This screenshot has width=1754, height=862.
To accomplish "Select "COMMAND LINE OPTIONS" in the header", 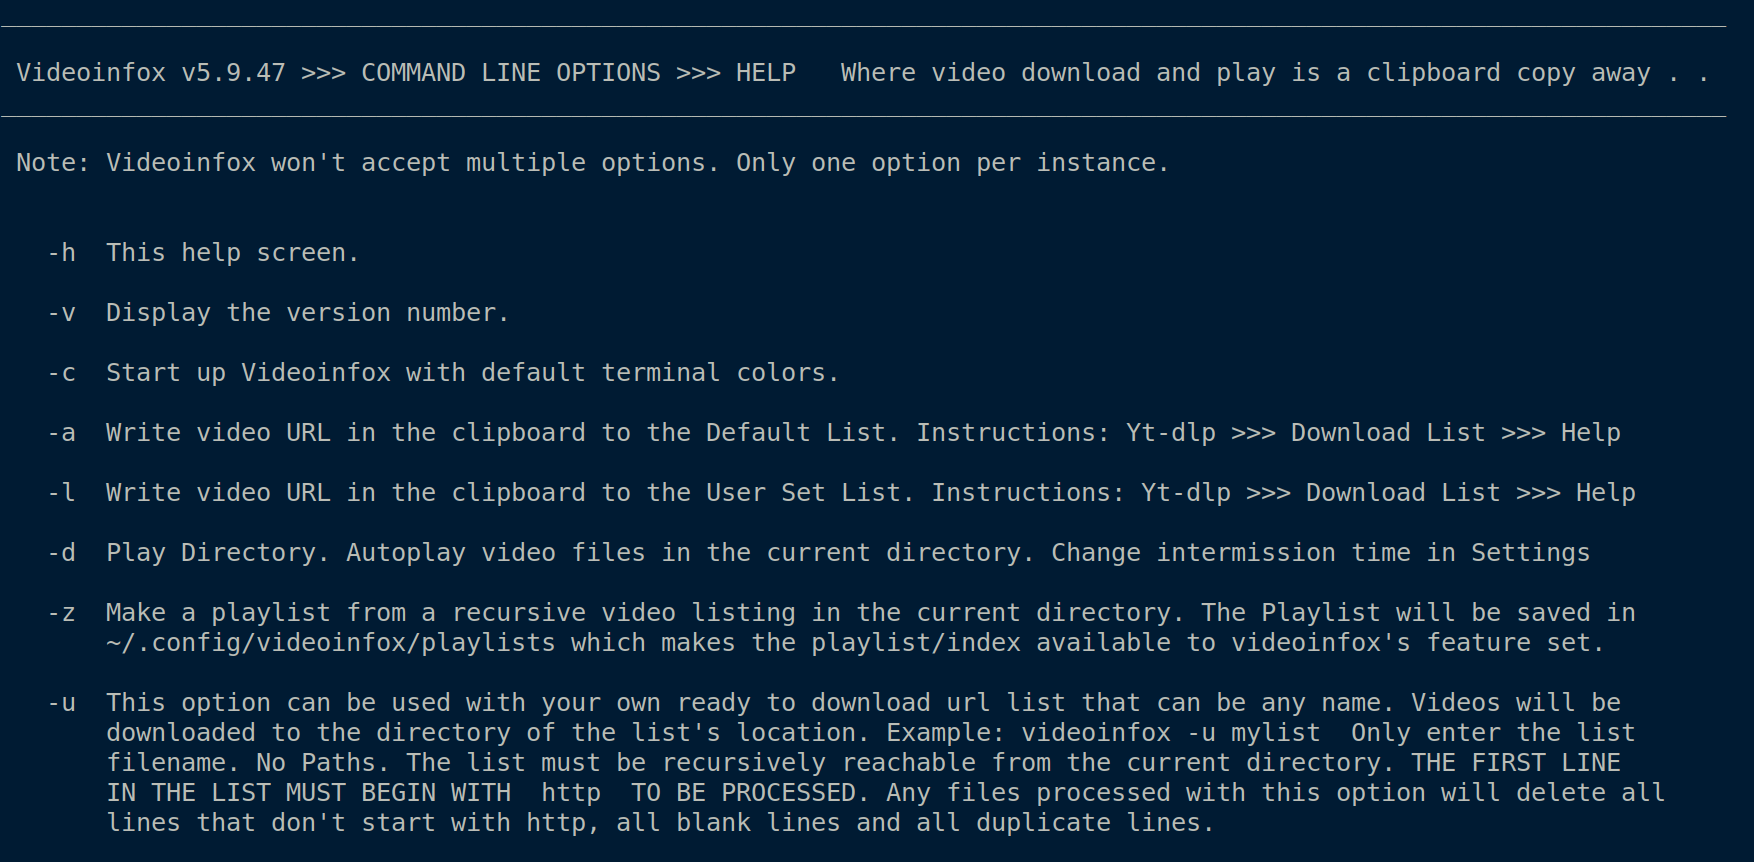I will [x=511, y=73].
